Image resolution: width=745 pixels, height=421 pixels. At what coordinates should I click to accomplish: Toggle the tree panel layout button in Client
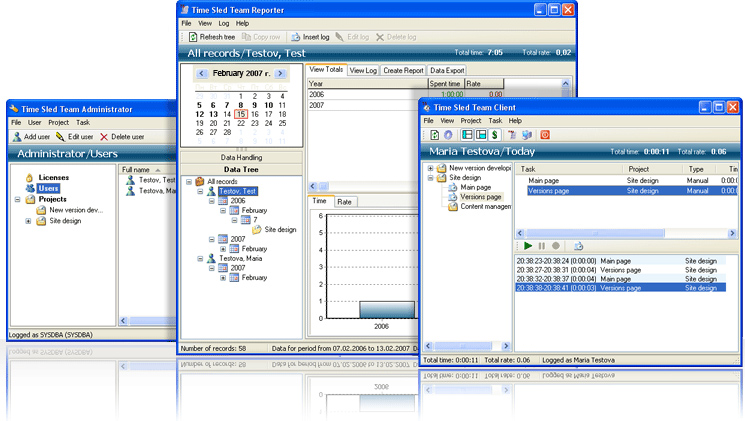[467, 135]
